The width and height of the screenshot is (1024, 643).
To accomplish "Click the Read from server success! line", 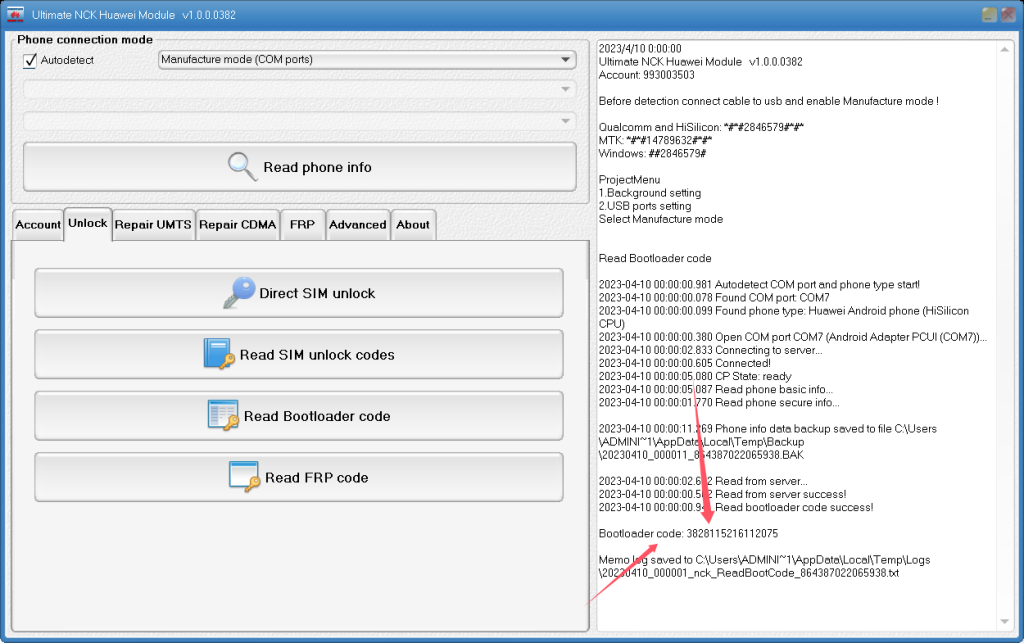I will tap(722, 494).
